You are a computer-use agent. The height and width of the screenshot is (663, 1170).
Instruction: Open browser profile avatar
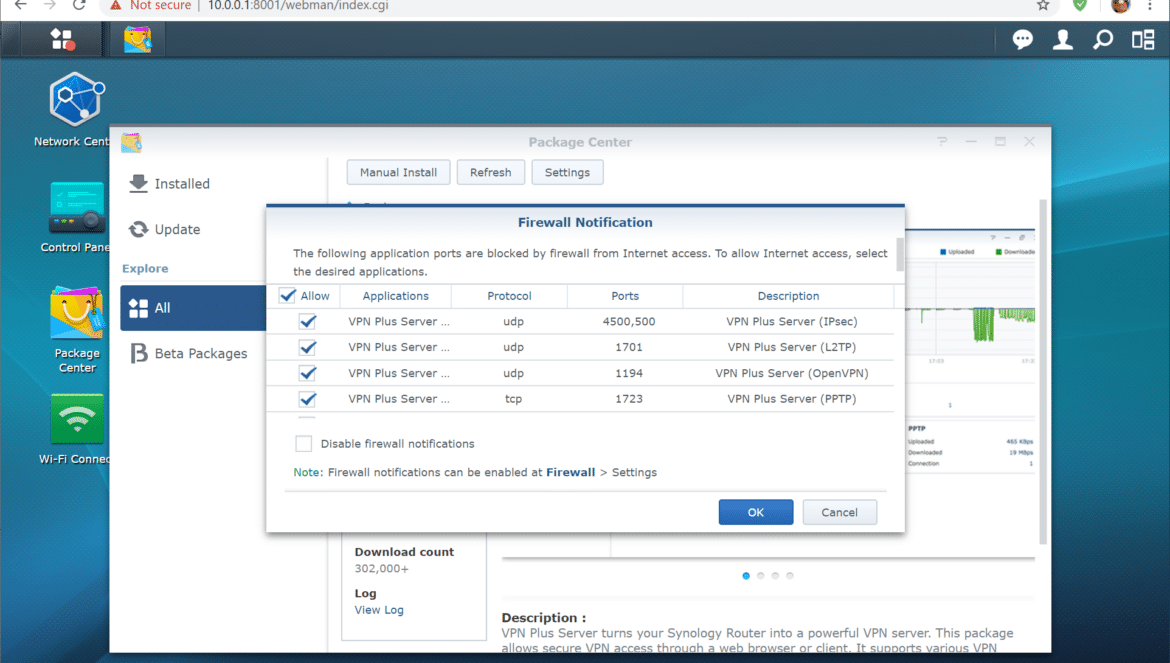click(1120, 6)
